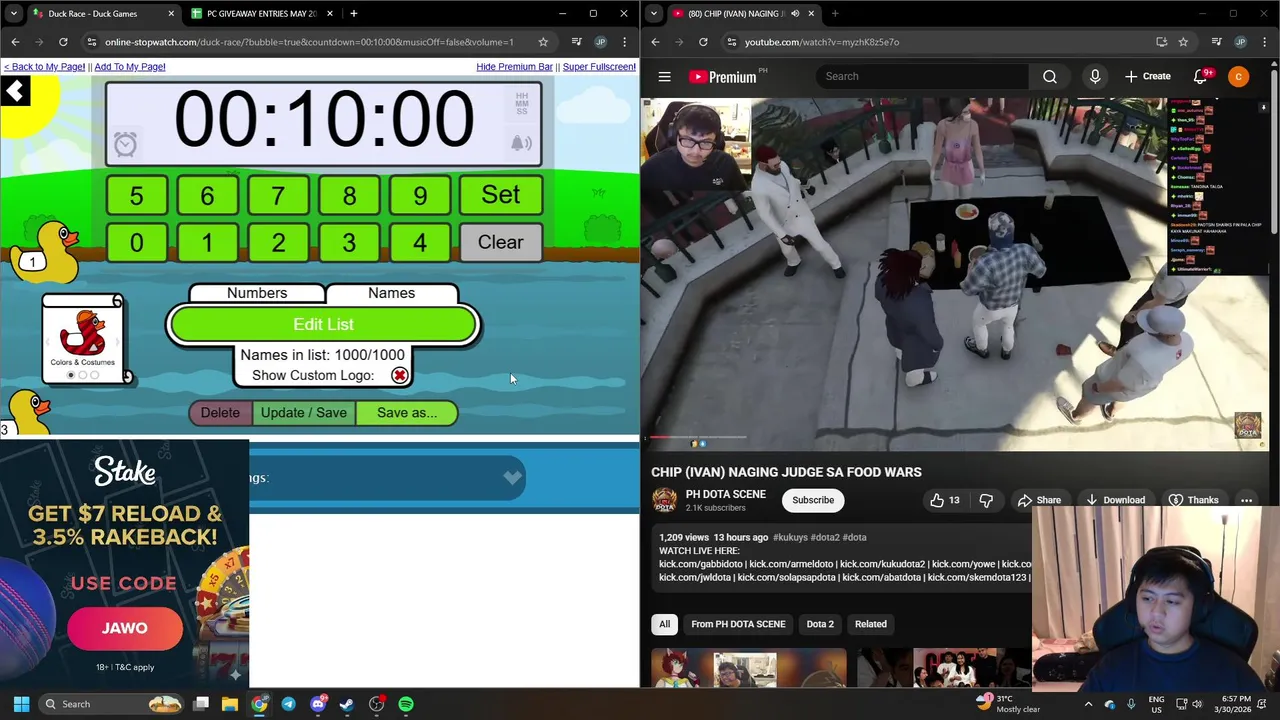Click the Thanks button under the video

1193,500
